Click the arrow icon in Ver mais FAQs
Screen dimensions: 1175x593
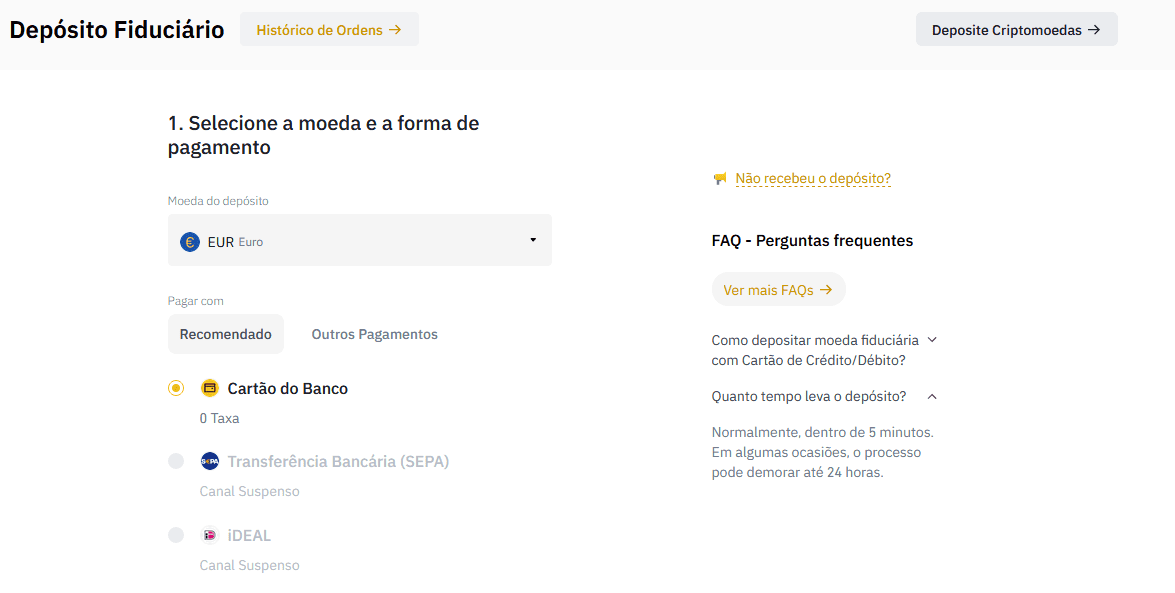[826, 290]
